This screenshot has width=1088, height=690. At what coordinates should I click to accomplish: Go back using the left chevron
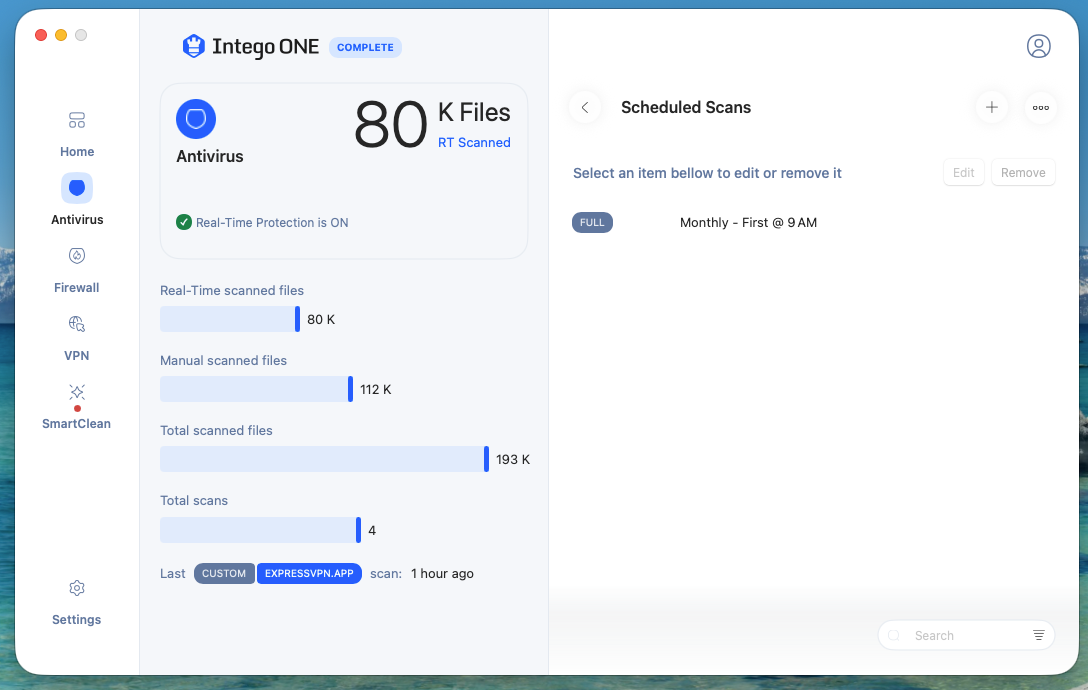[585, 108]
